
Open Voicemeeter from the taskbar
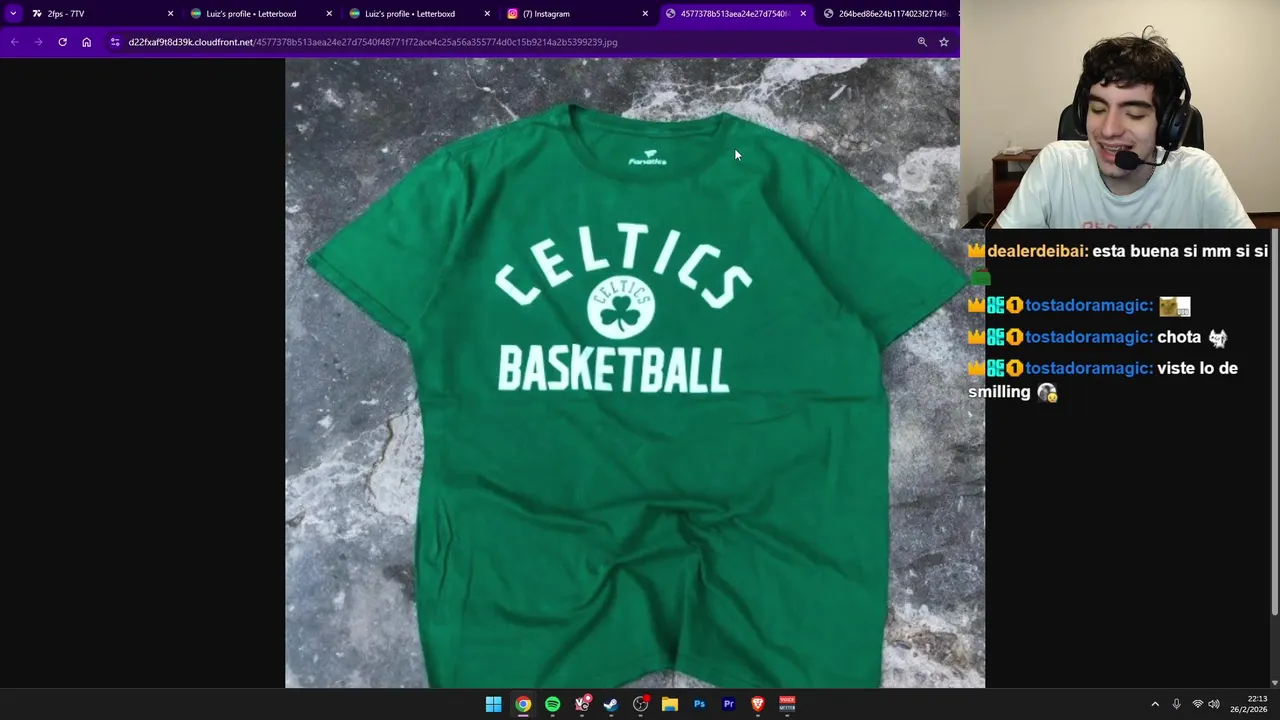[x=787, y=704]
